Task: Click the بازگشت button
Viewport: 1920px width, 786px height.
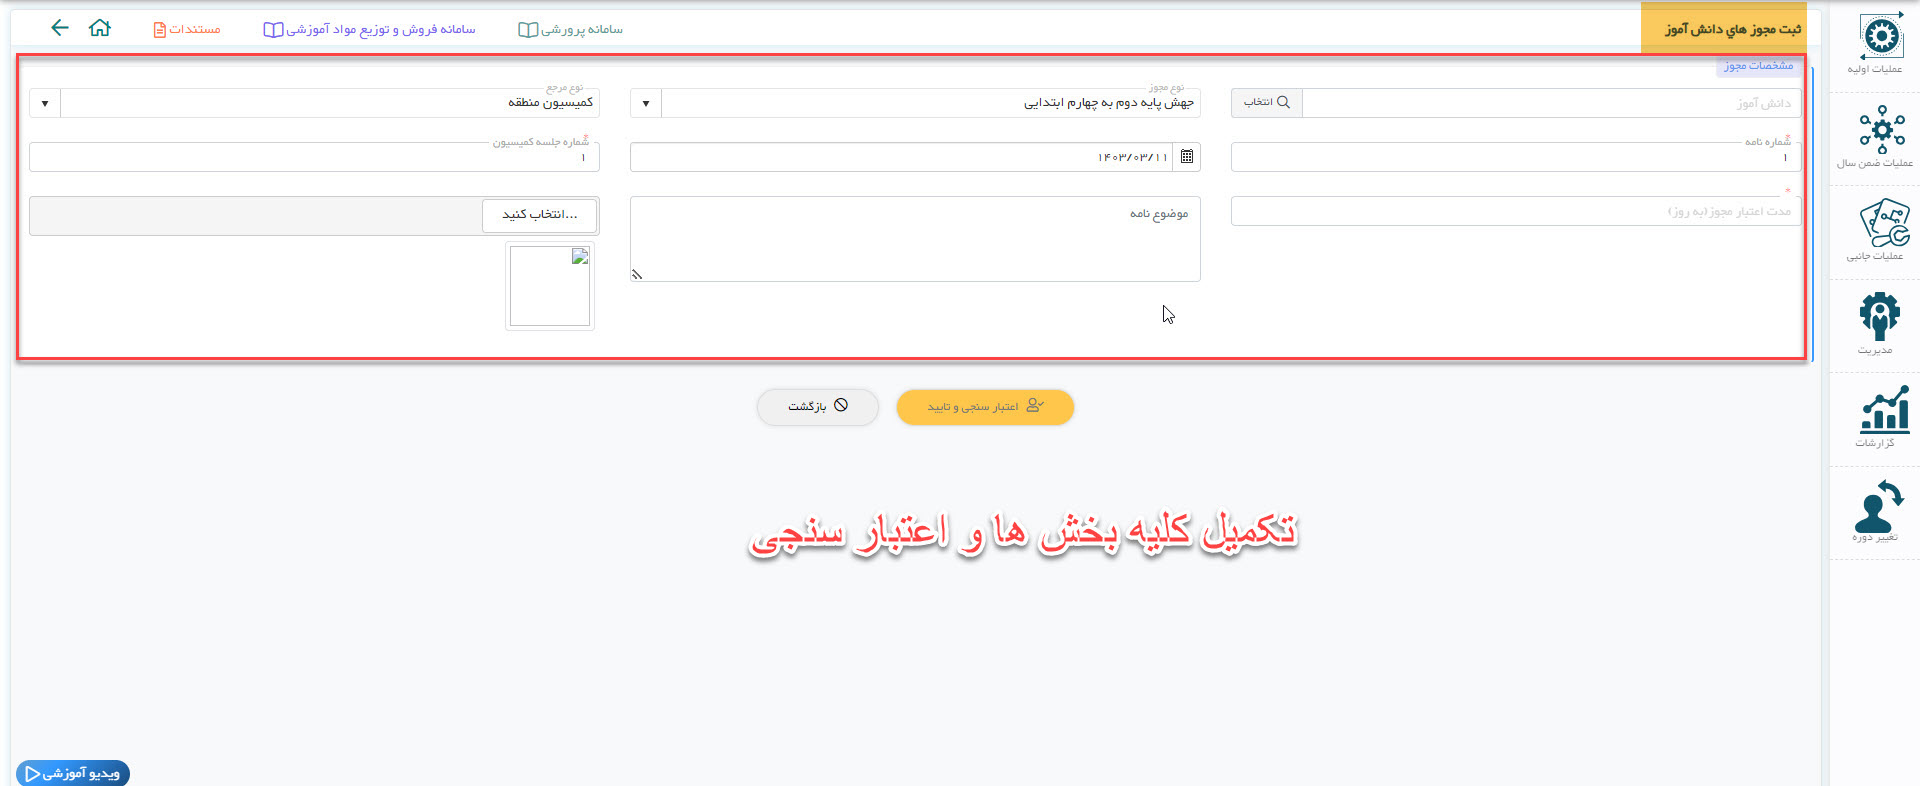Action: (x=817, y=407)
